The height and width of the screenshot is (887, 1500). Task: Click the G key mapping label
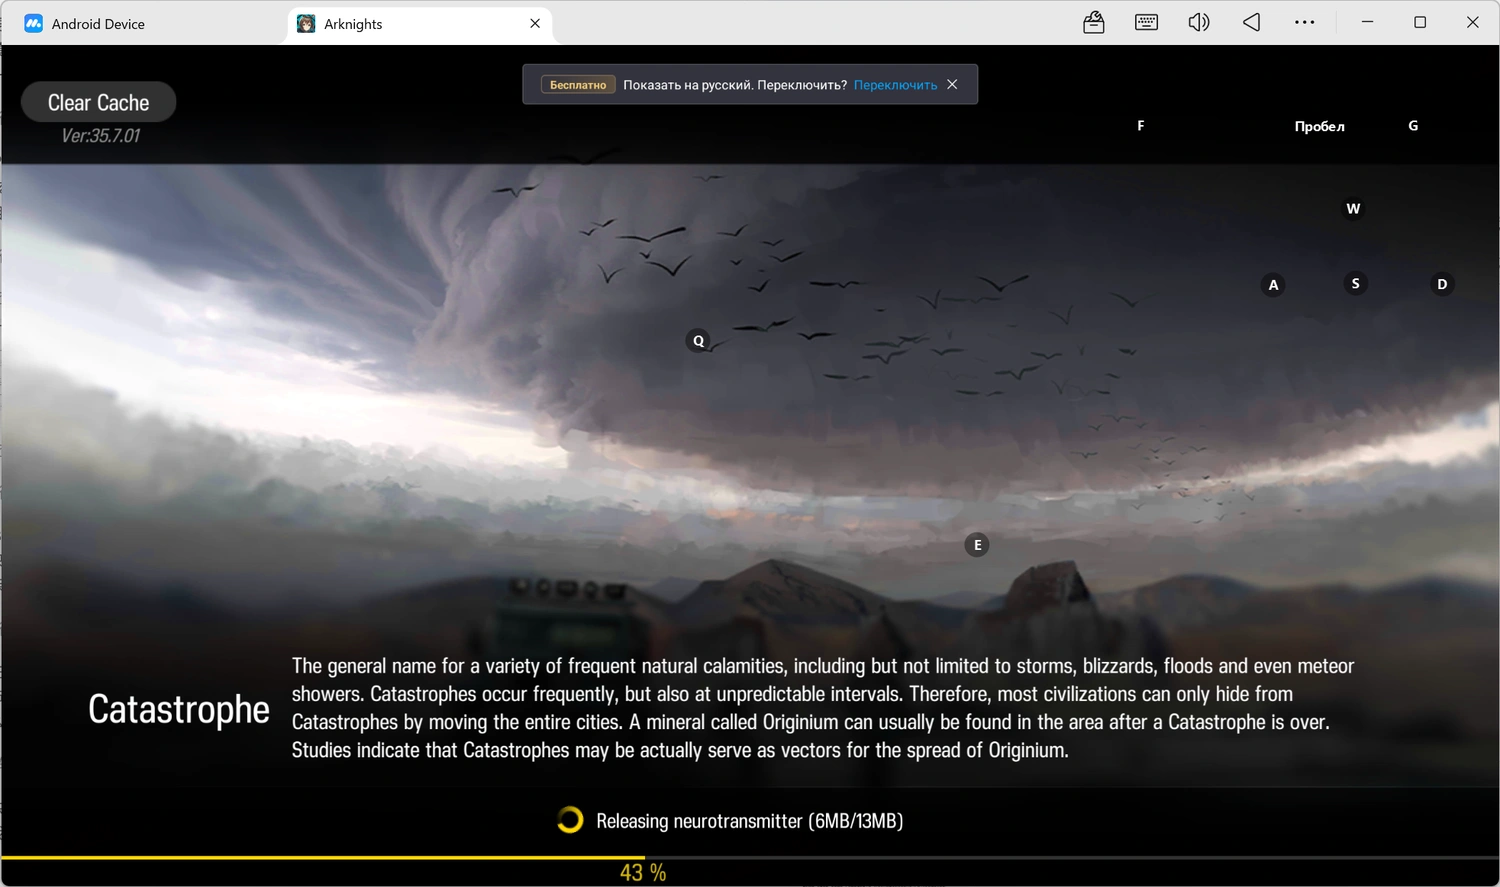click(1413, 126)
